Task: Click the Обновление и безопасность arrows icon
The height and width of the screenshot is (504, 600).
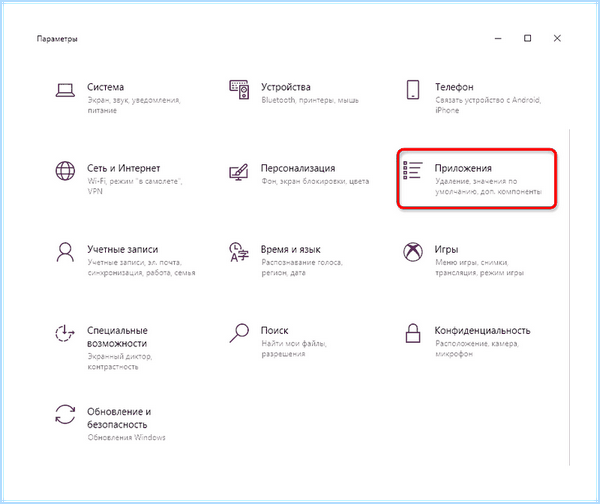Action: coord(65,414)
